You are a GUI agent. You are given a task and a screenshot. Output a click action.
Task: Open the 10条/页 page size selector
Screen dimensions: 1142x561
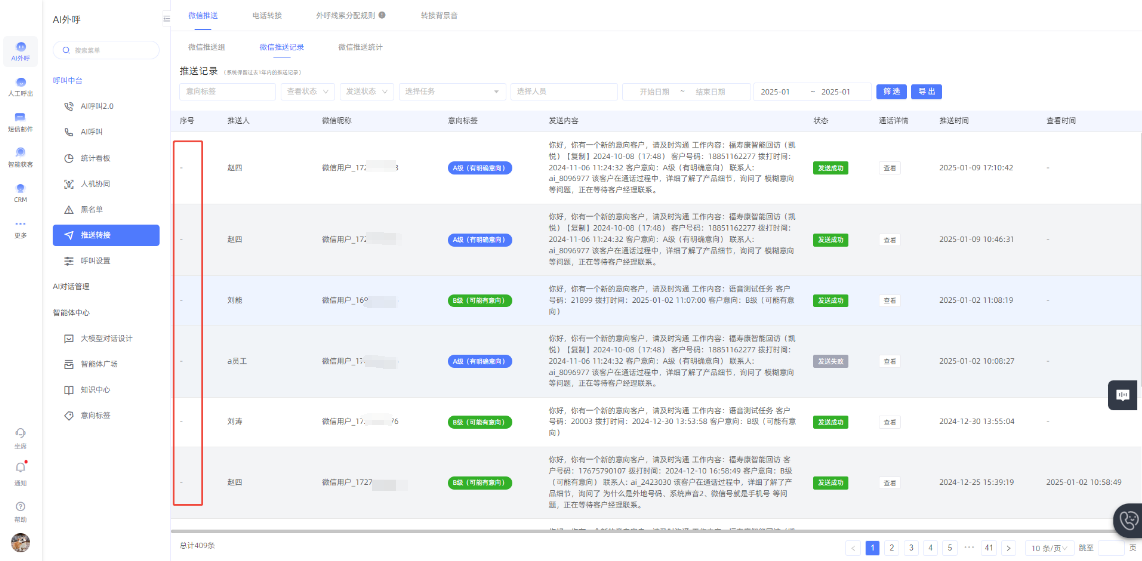pyautogui.click(x=1049, y=548)
